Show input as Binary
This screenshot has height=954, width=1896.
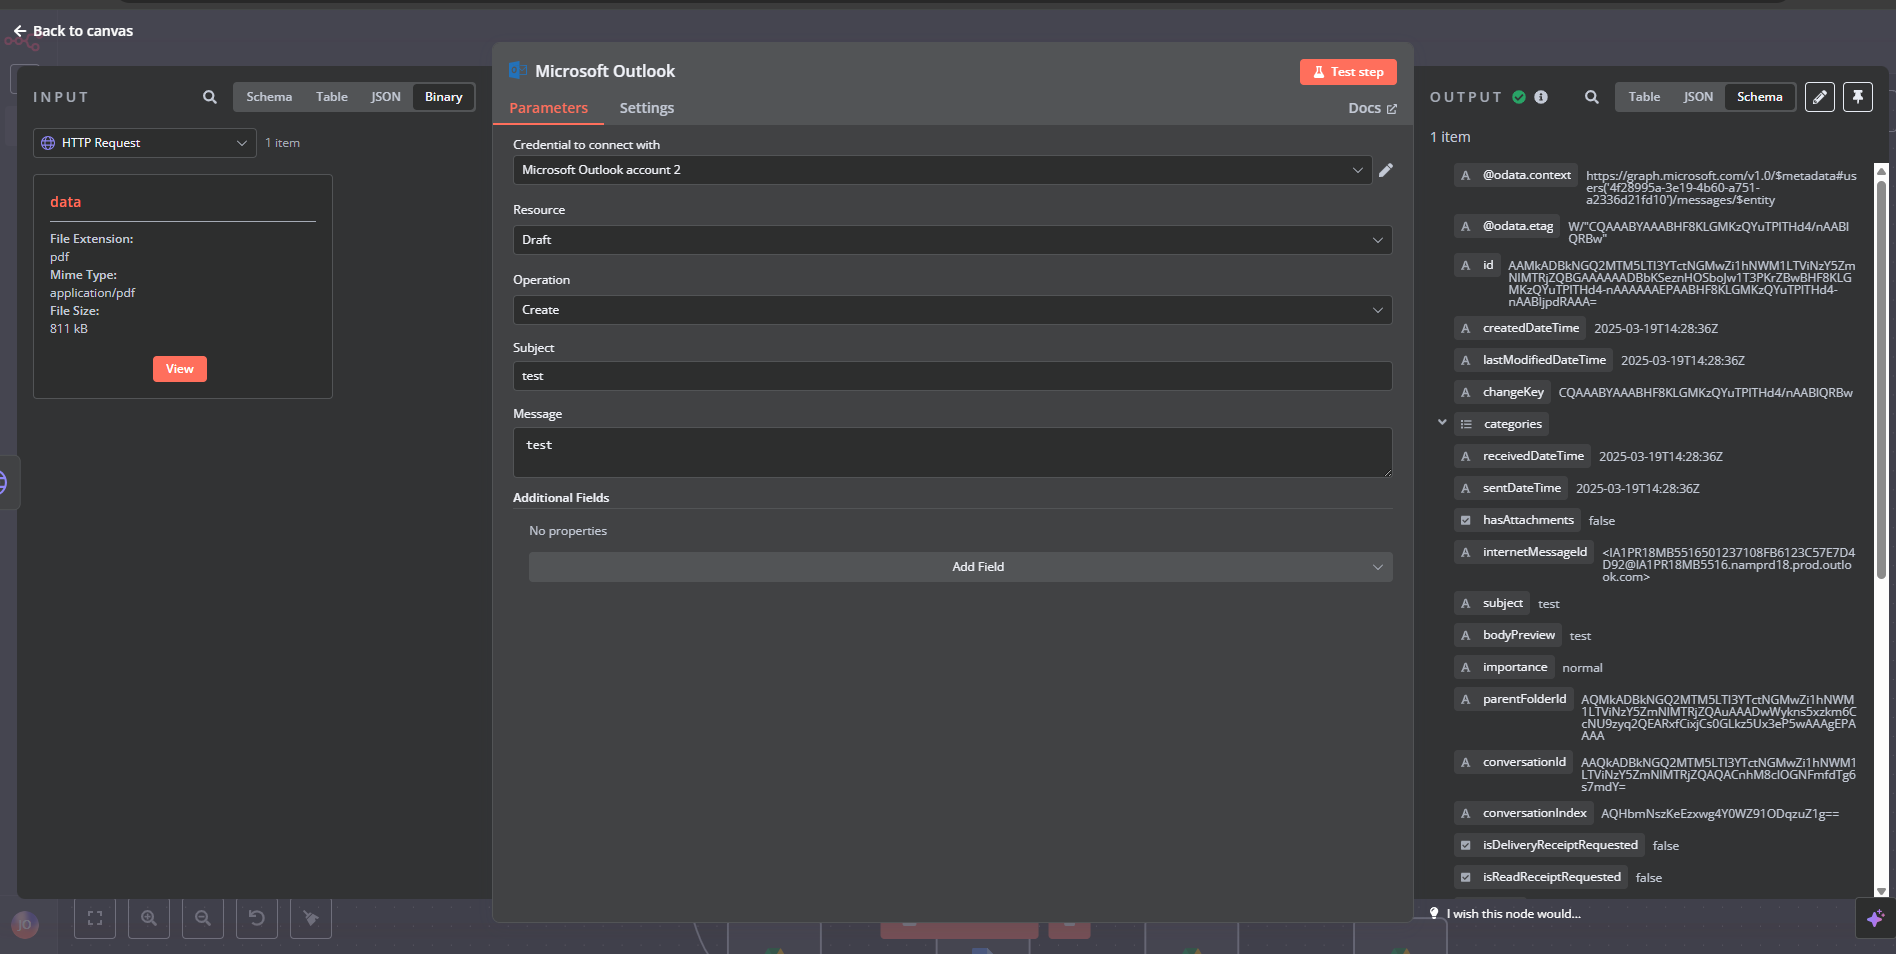coord(443,97)
